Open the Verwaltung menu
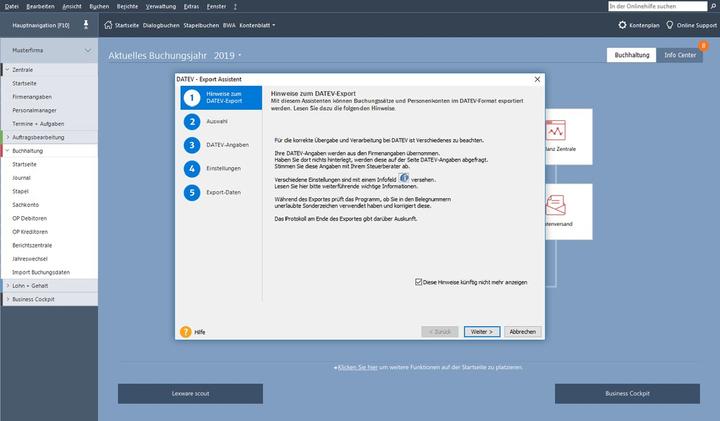This screenshot has width=720, height=421. 161,6
